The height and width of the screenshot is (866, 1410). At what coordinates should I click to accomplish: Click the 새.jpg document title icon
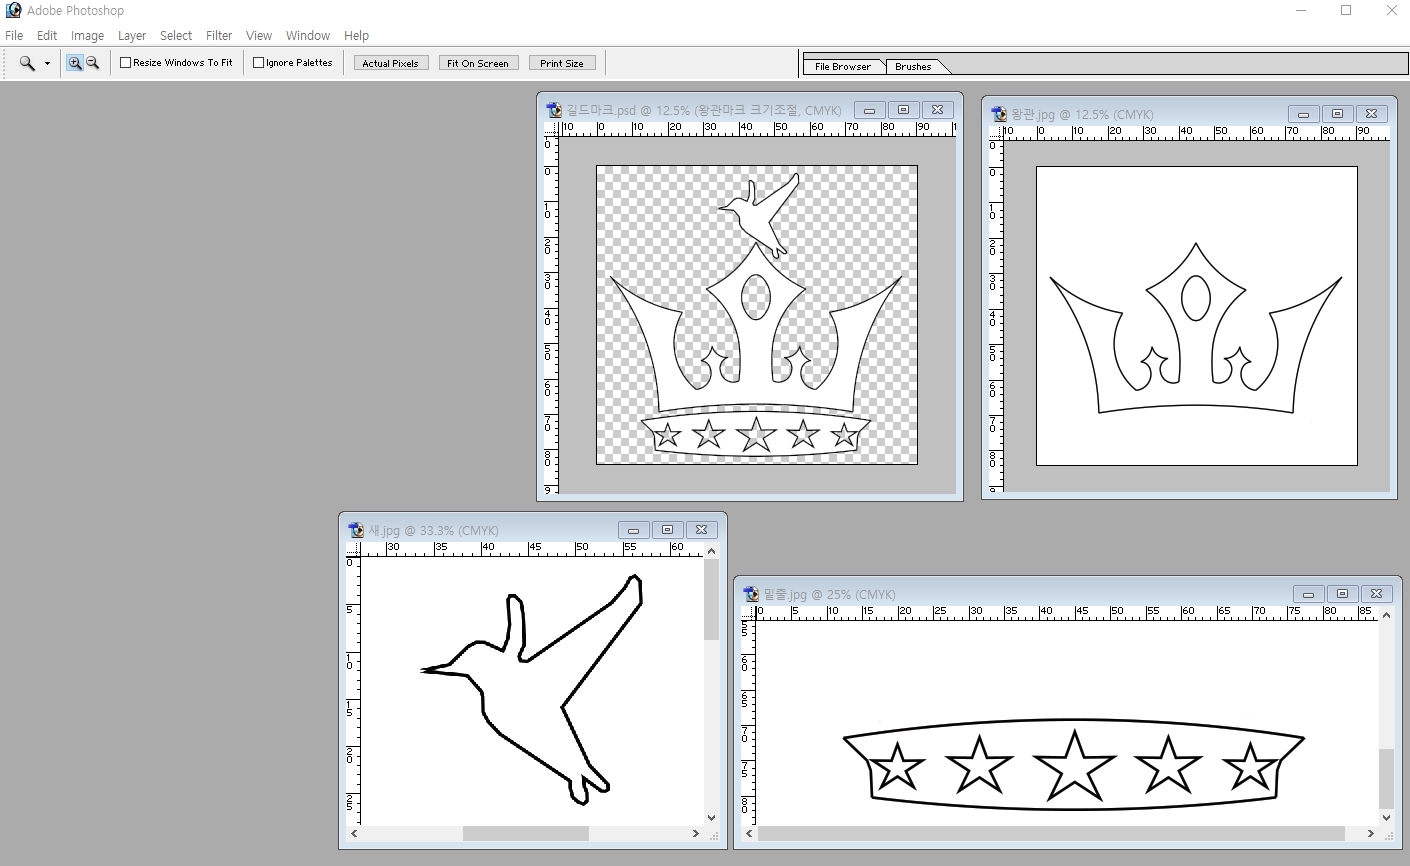356,530
